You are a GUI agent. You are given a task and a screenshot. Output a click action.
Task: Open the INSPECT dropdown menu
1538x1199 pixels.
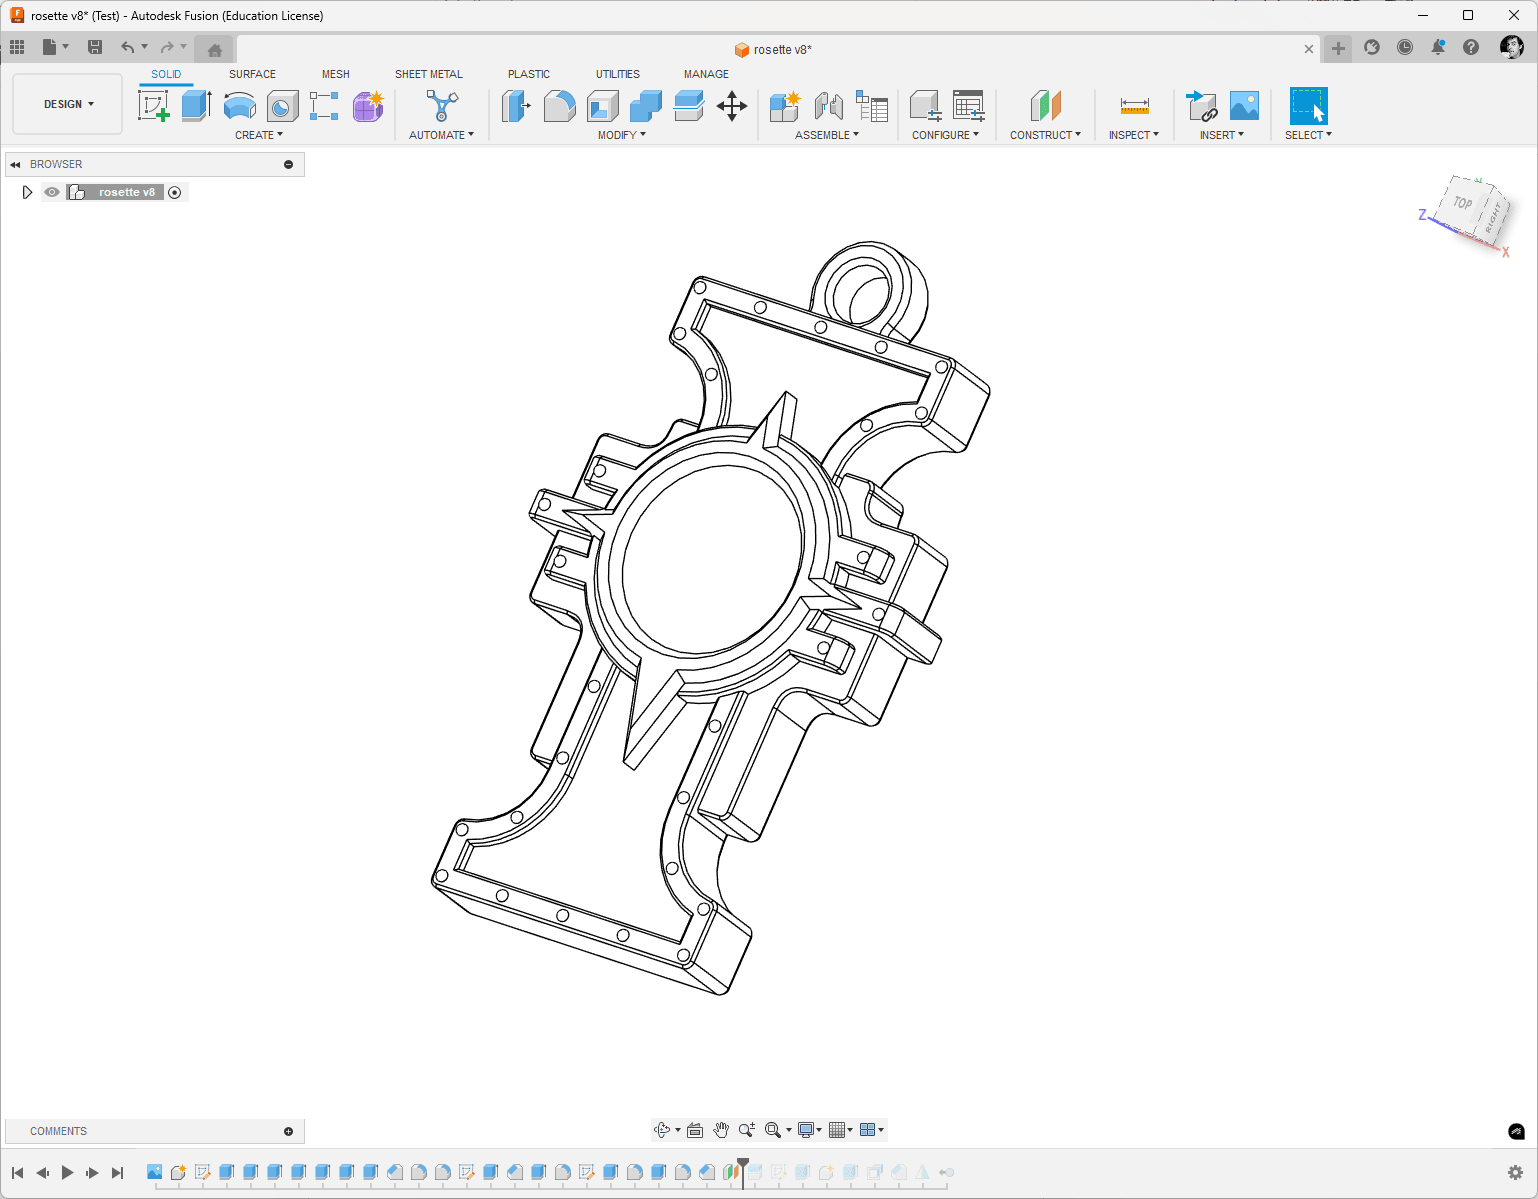[x=1134, y=135]
